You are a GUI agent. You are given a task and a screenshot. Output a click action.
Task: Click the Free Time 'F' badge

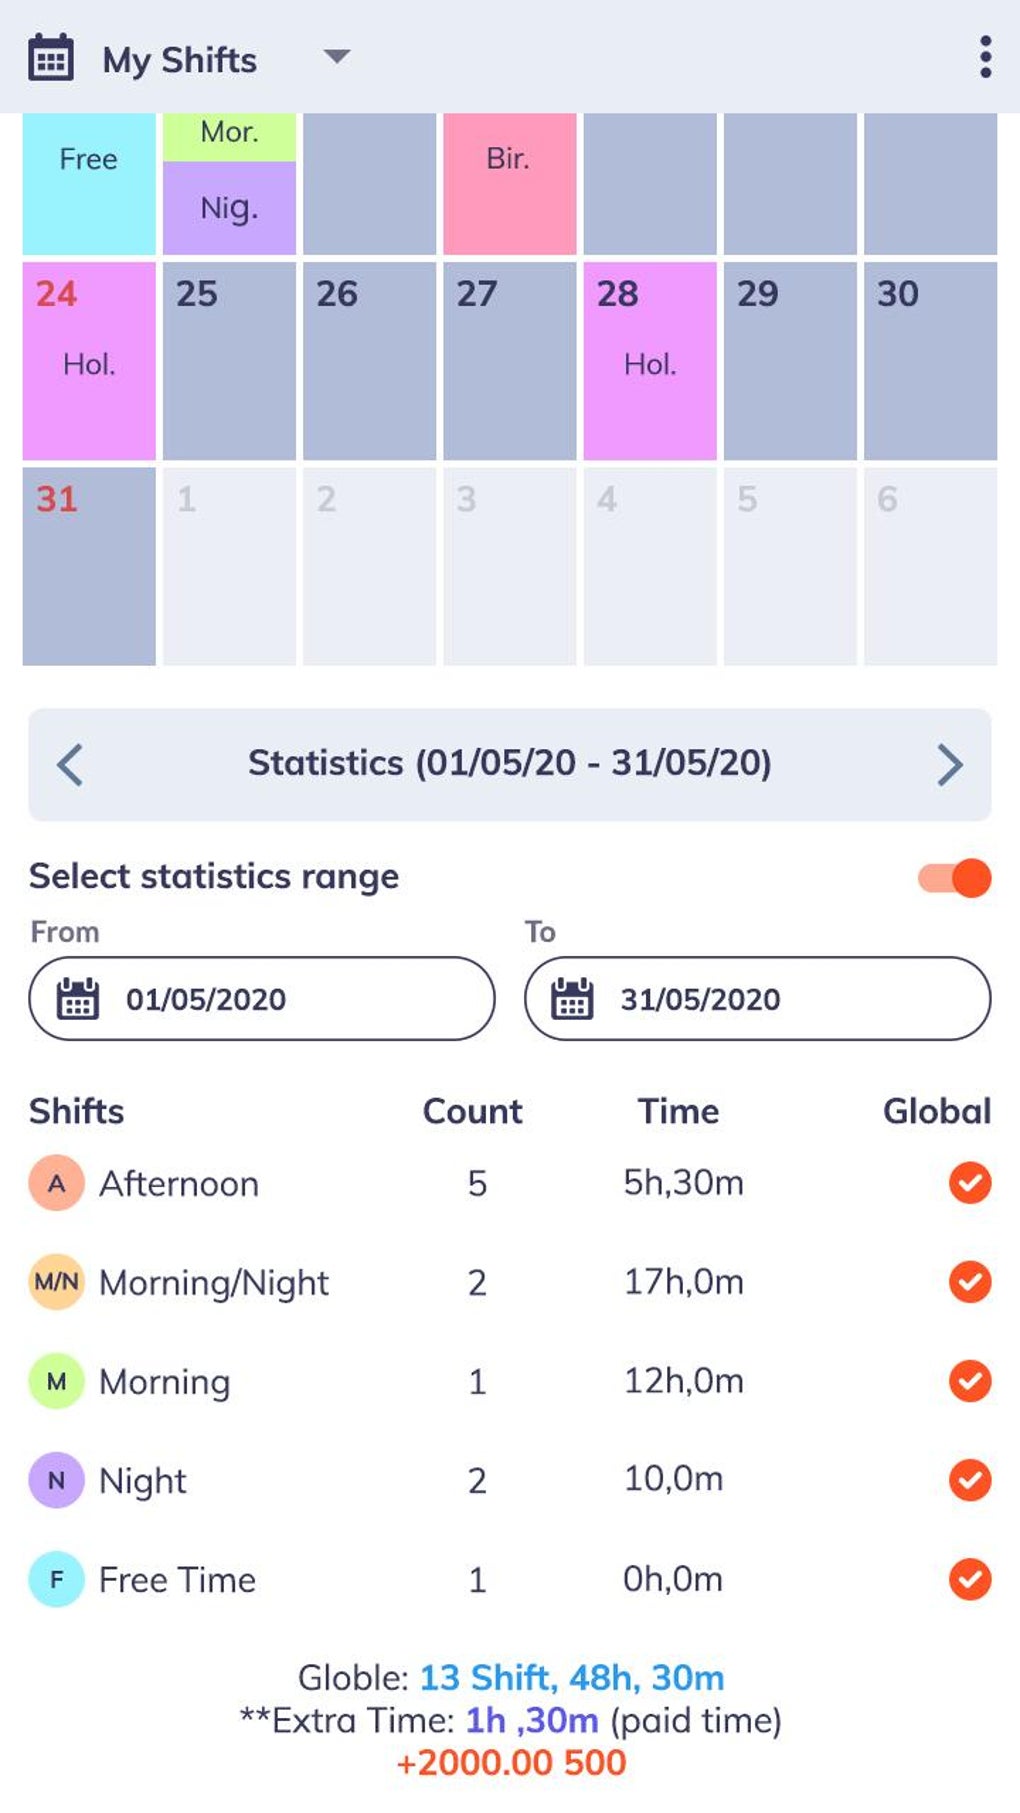(56, 1579)
